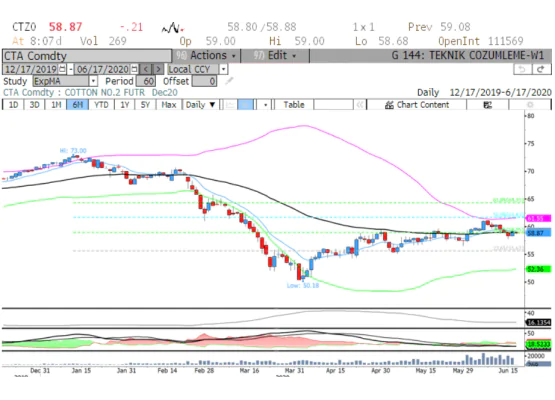This screenshot has height=400, width=555.
Task: Open chart settings gear icon
Action: click(530, 105)
